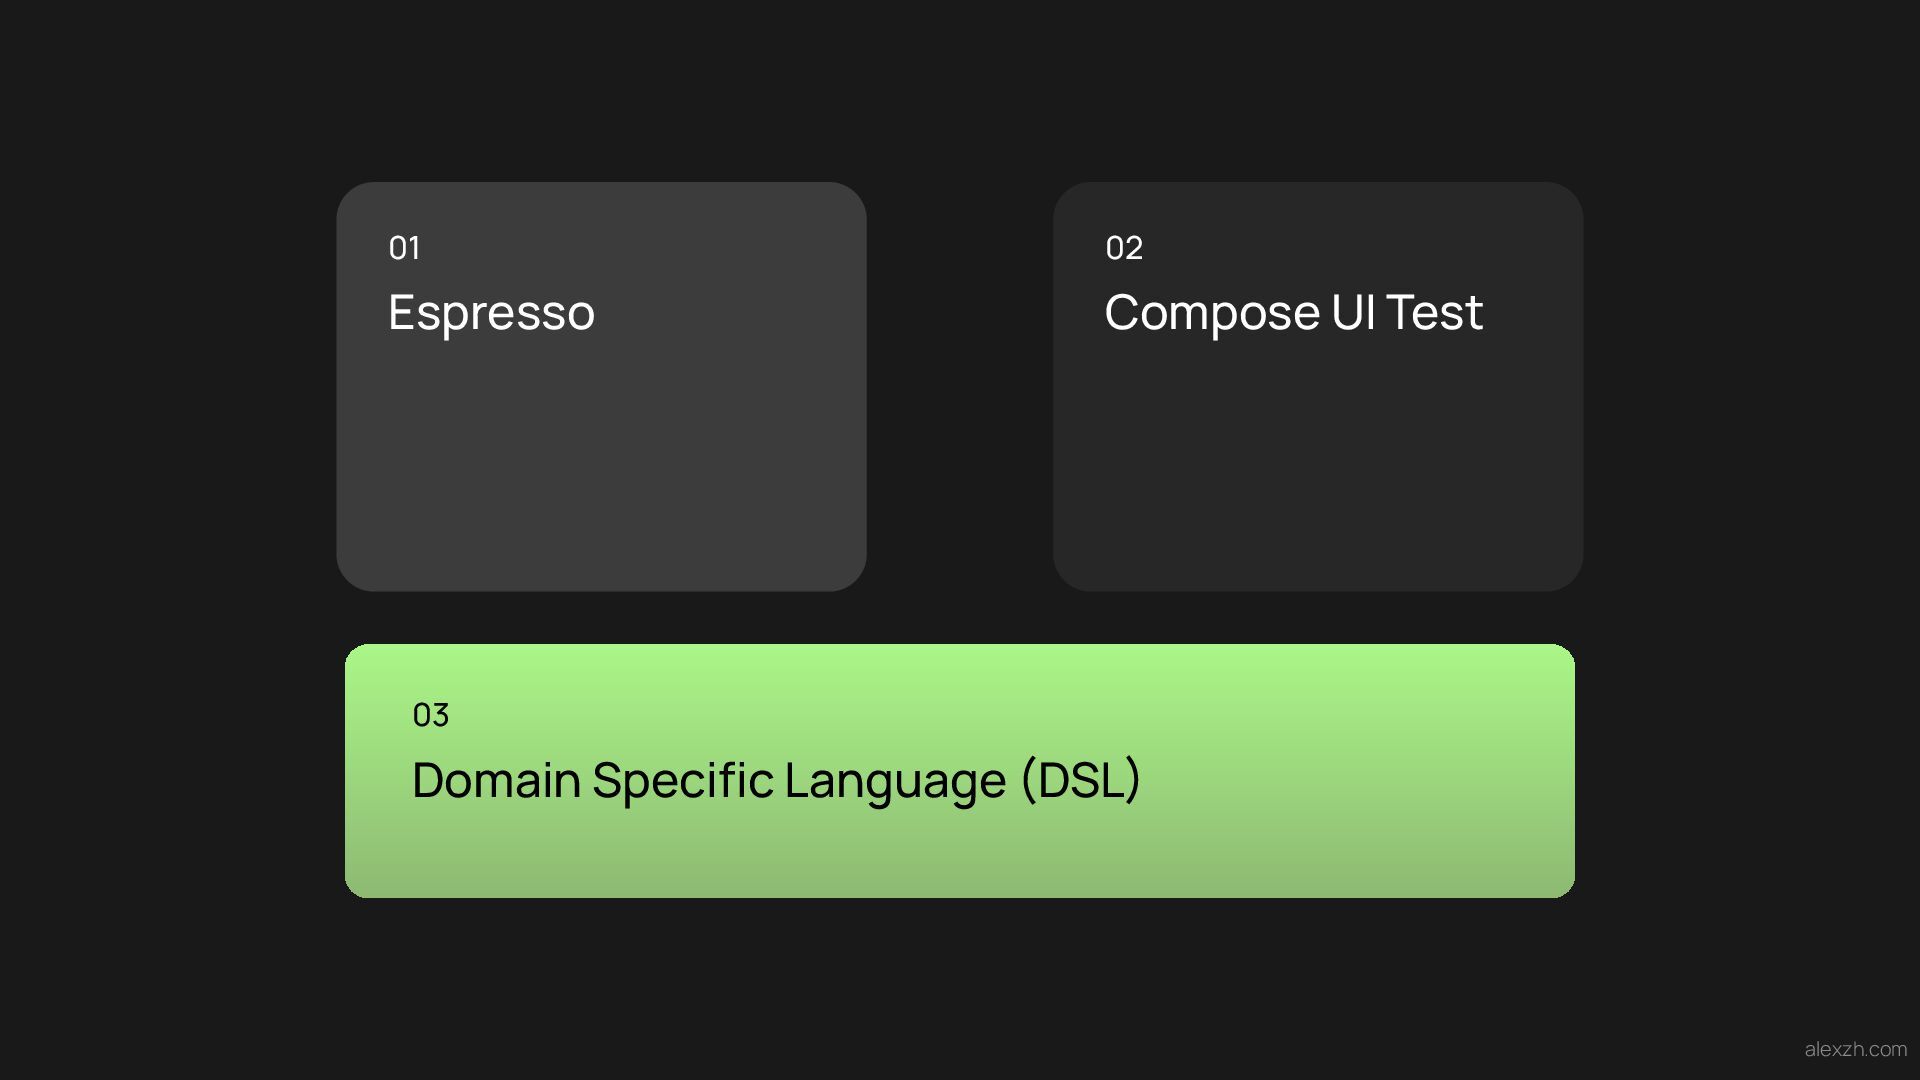This screenshot has width=1920, height=1080.
Task: Click the Espresso card title
Action: pos(491,312)
